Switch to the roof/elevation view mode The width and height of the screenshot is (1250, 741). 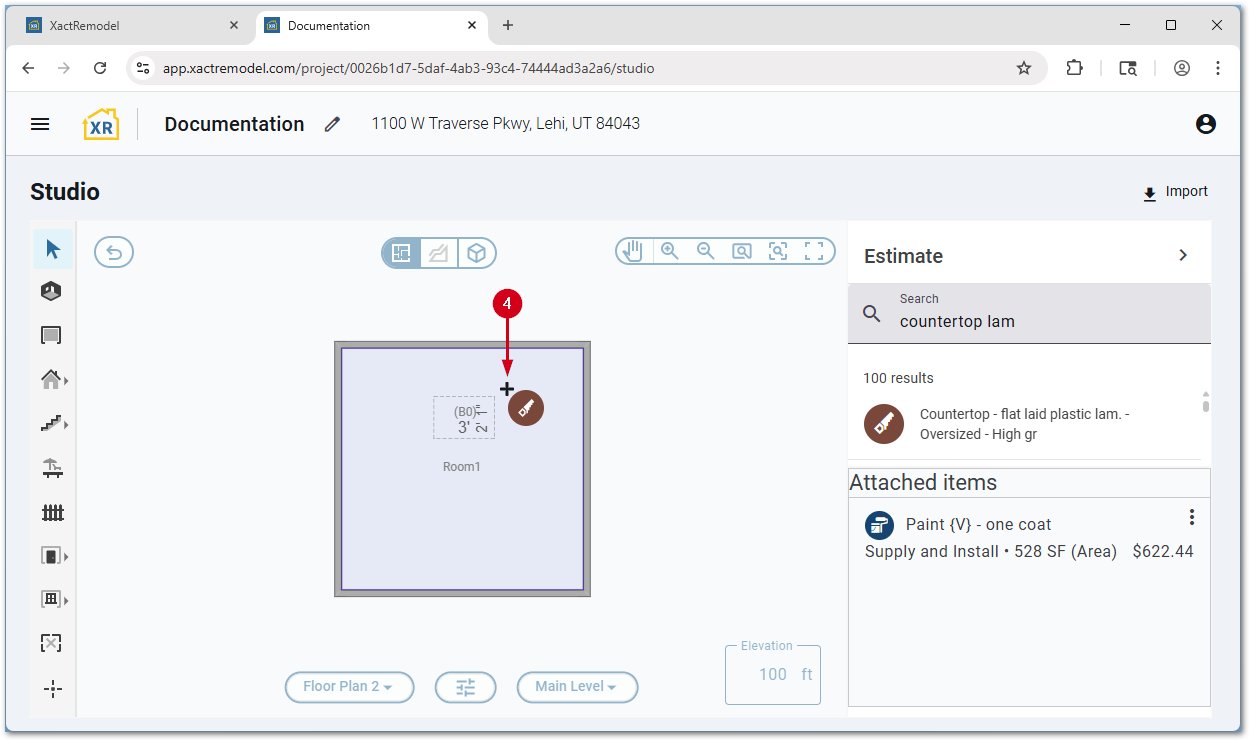click(439, 253)
